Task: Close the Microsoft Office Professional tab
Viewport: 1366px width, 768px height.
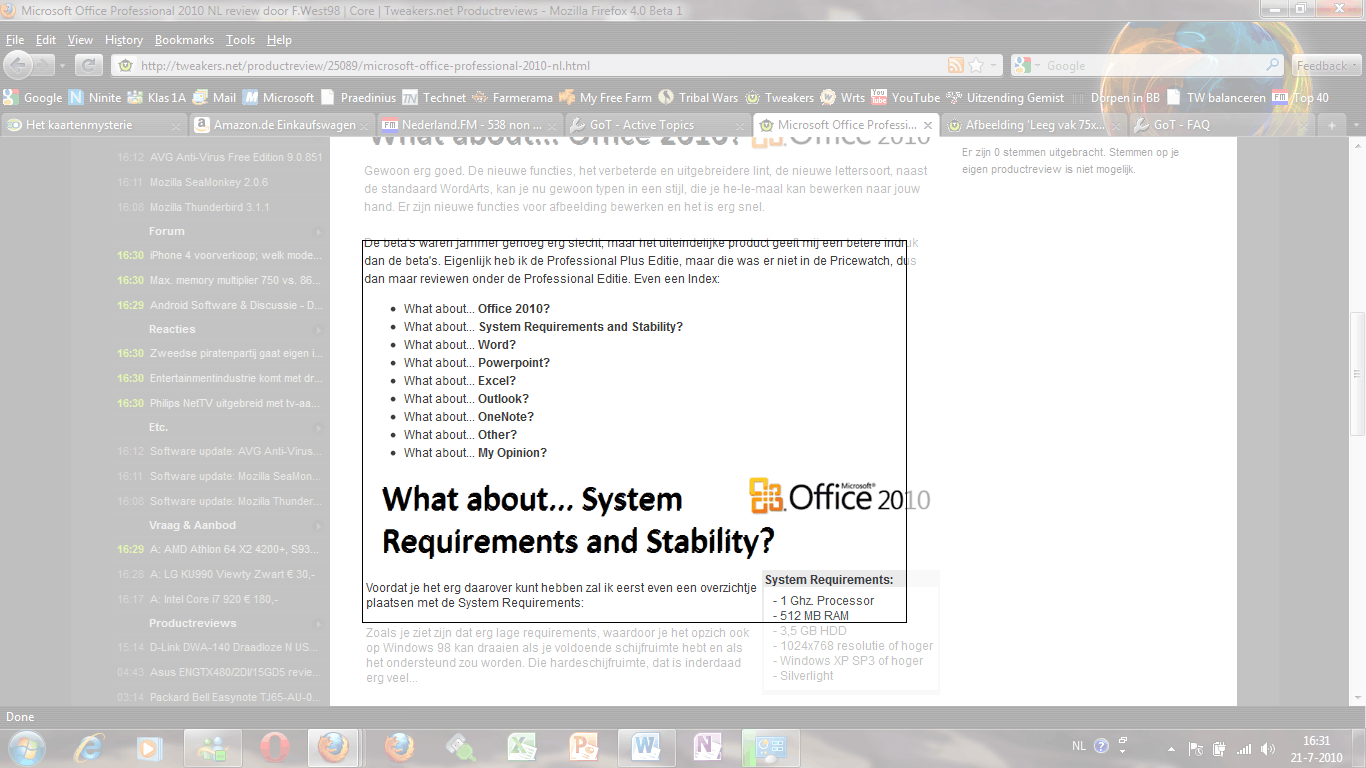Action: click(928, 126)
